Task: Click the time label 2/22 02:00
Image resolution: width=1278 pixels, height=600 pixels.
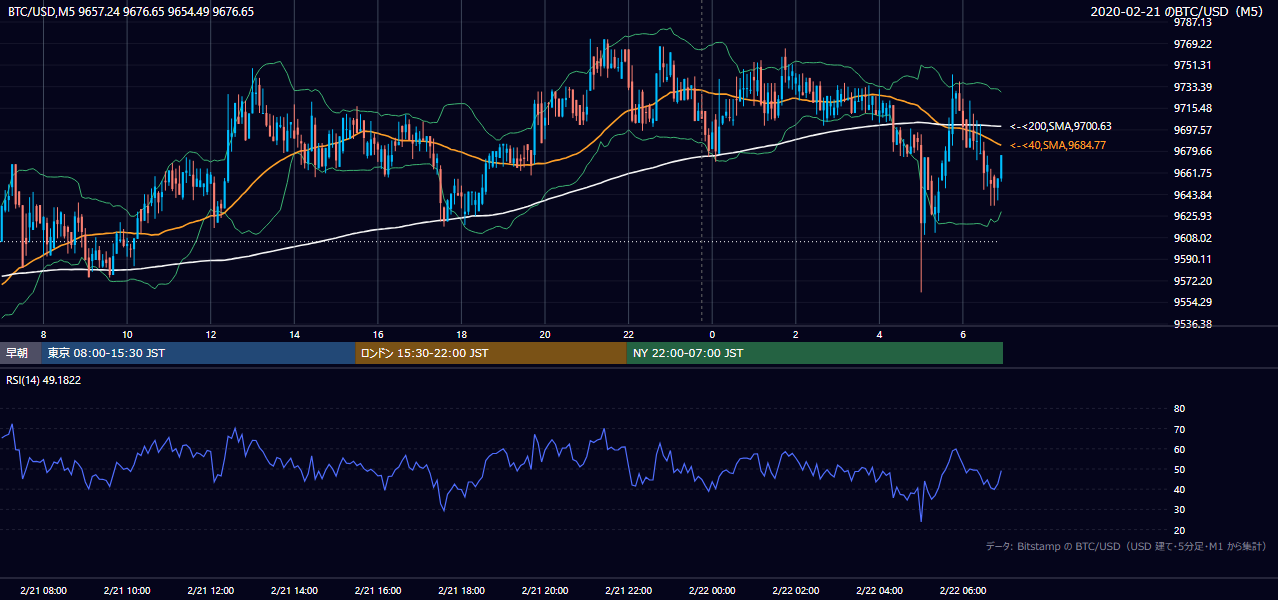Action: coord(796,591)
